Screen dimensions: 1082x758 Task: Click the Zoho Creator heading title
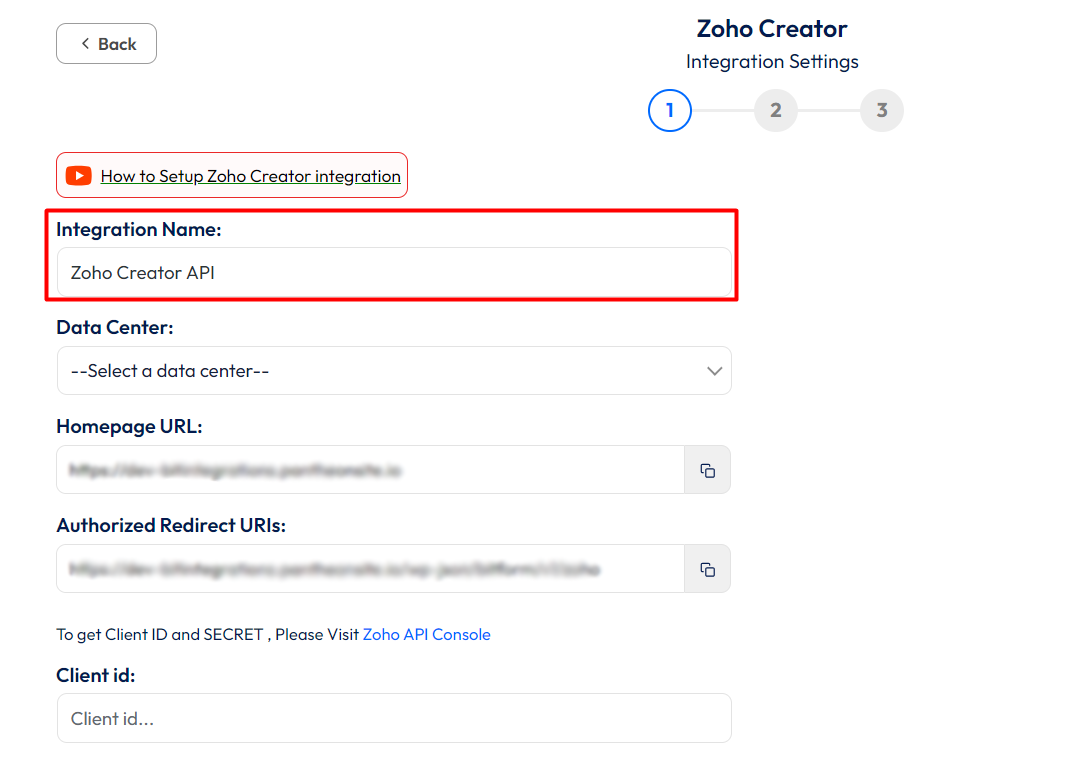pyautogui.click(x=772, y=29)
